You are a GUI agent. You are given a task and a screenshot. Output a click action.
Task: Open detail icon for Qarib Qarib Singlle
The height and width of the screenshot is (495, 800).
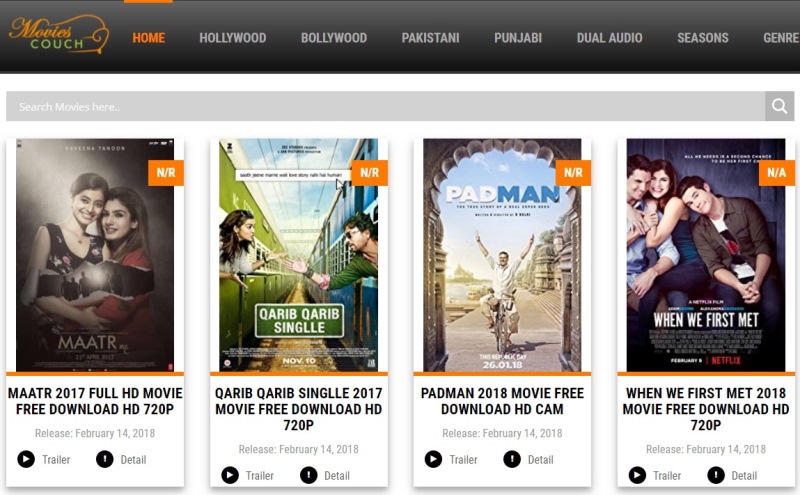309,475
